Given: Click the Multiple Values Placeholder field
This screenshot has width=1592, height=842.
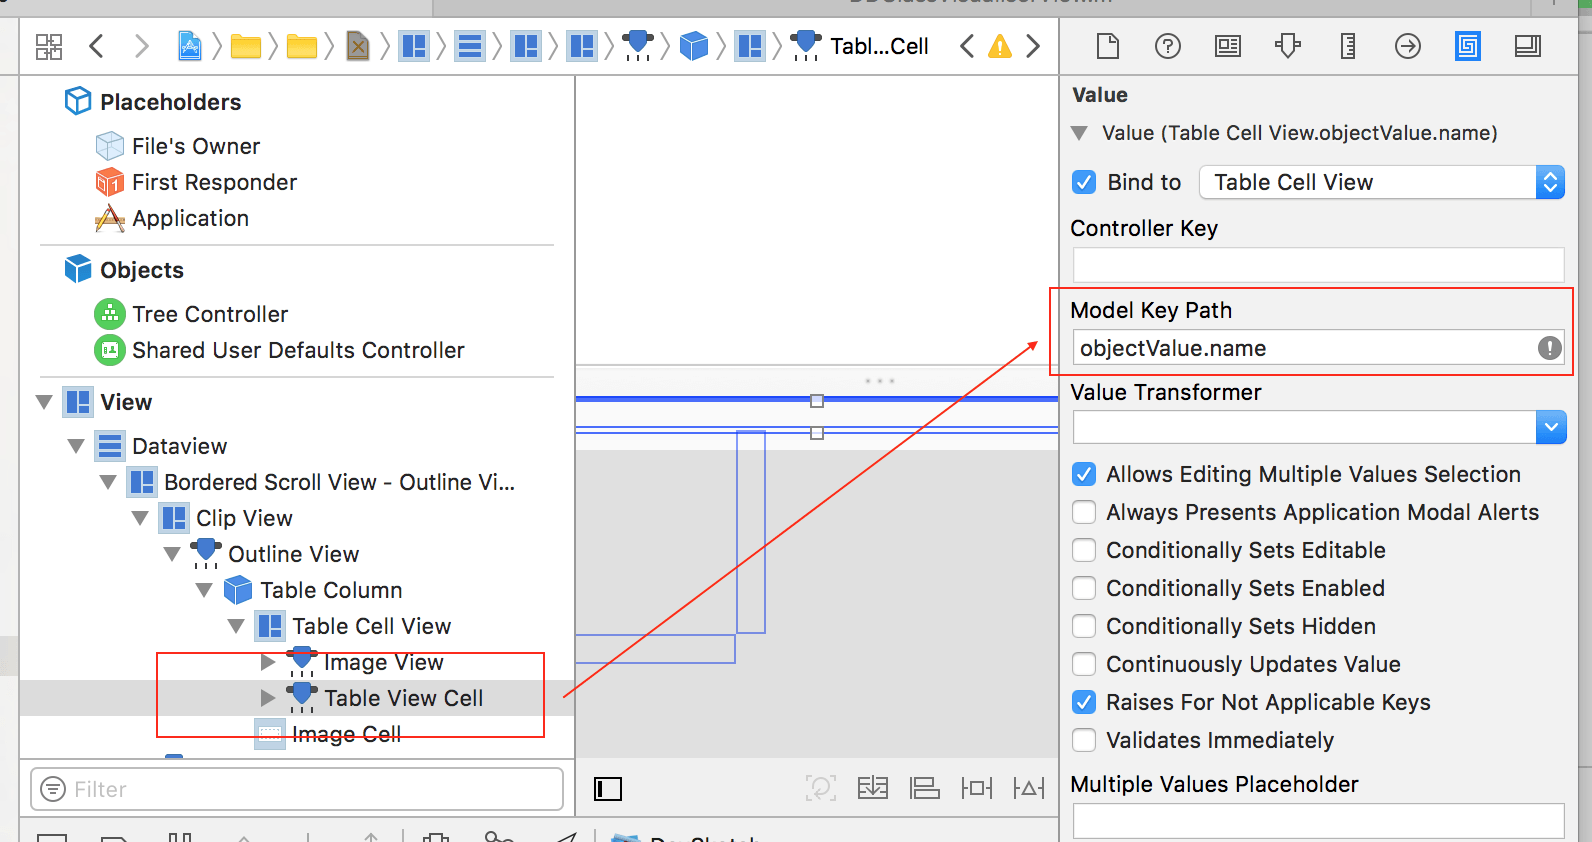Looking at the screenshot, I should pos(1318,821).
